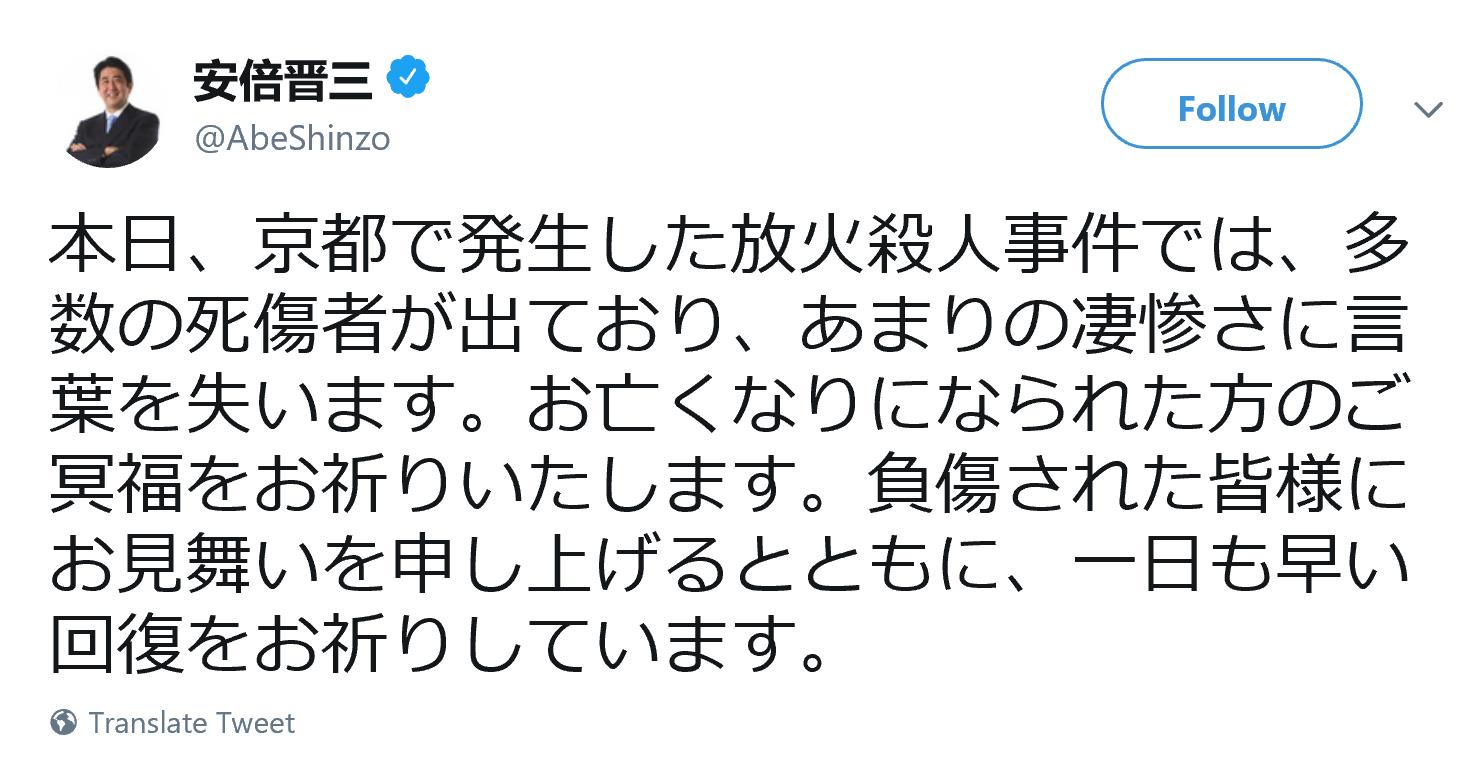This screenshot has width=1481, height=763.
Task: Click the globe icon beside Translate Tweet
Action: (64, 722)
